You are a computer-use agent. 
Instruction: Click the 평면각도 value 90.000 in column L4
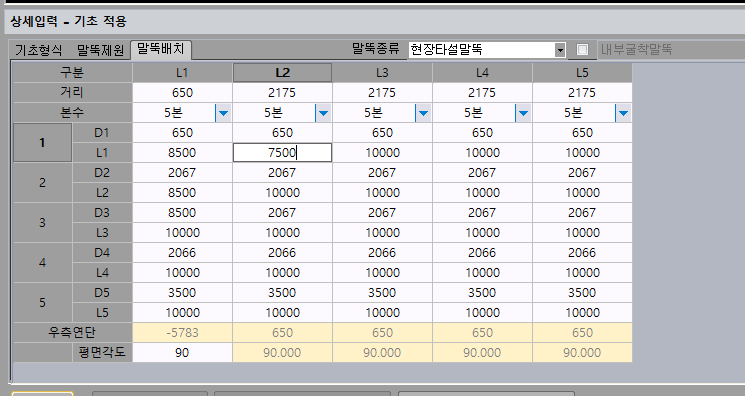[x=482, y=352]
